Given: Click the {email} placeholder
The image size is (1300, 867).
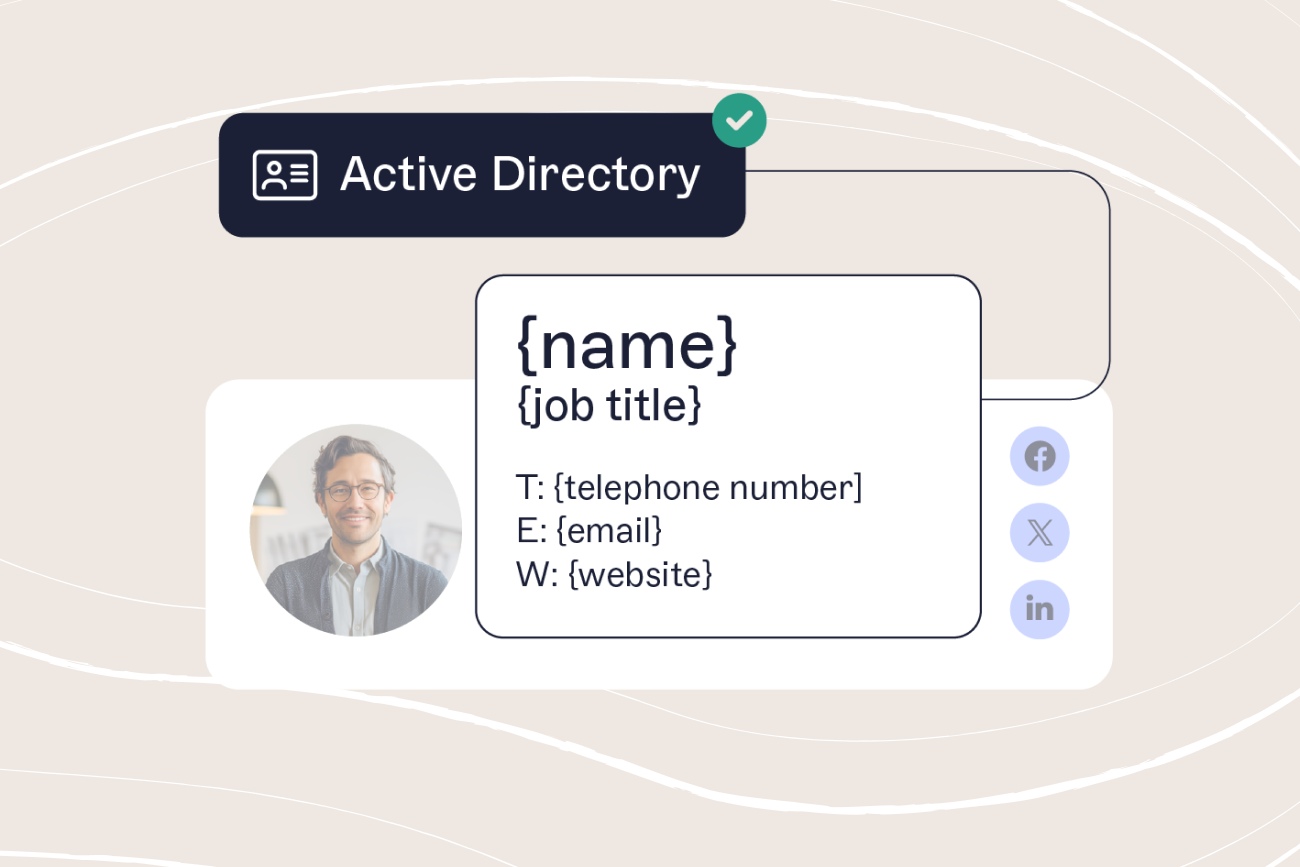Looking at the screenshot, I should click(x=609, y=530).
